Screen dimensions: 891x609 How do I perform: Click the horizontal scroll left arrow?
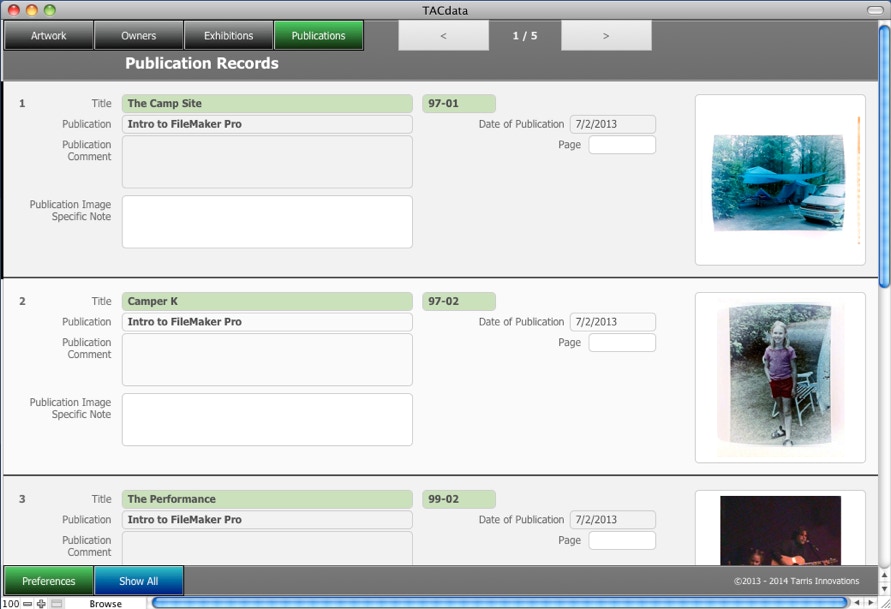point(857,603)
